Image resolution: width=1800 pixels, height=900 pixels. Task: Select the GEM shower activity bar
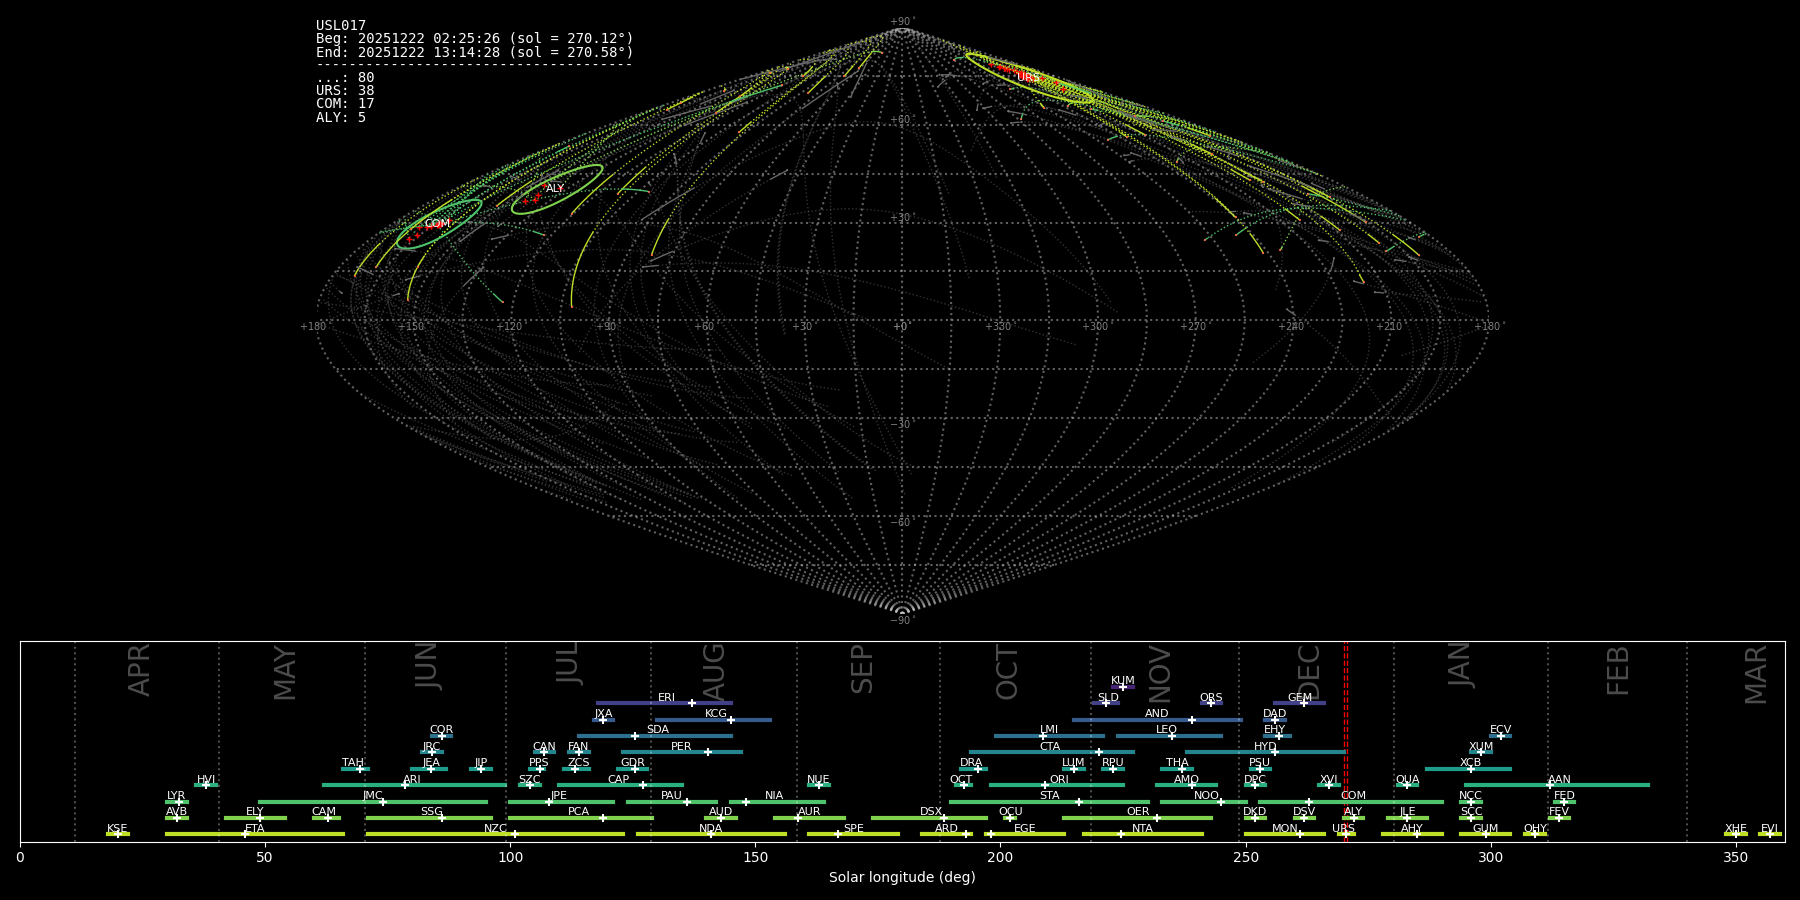point(1299,703)
